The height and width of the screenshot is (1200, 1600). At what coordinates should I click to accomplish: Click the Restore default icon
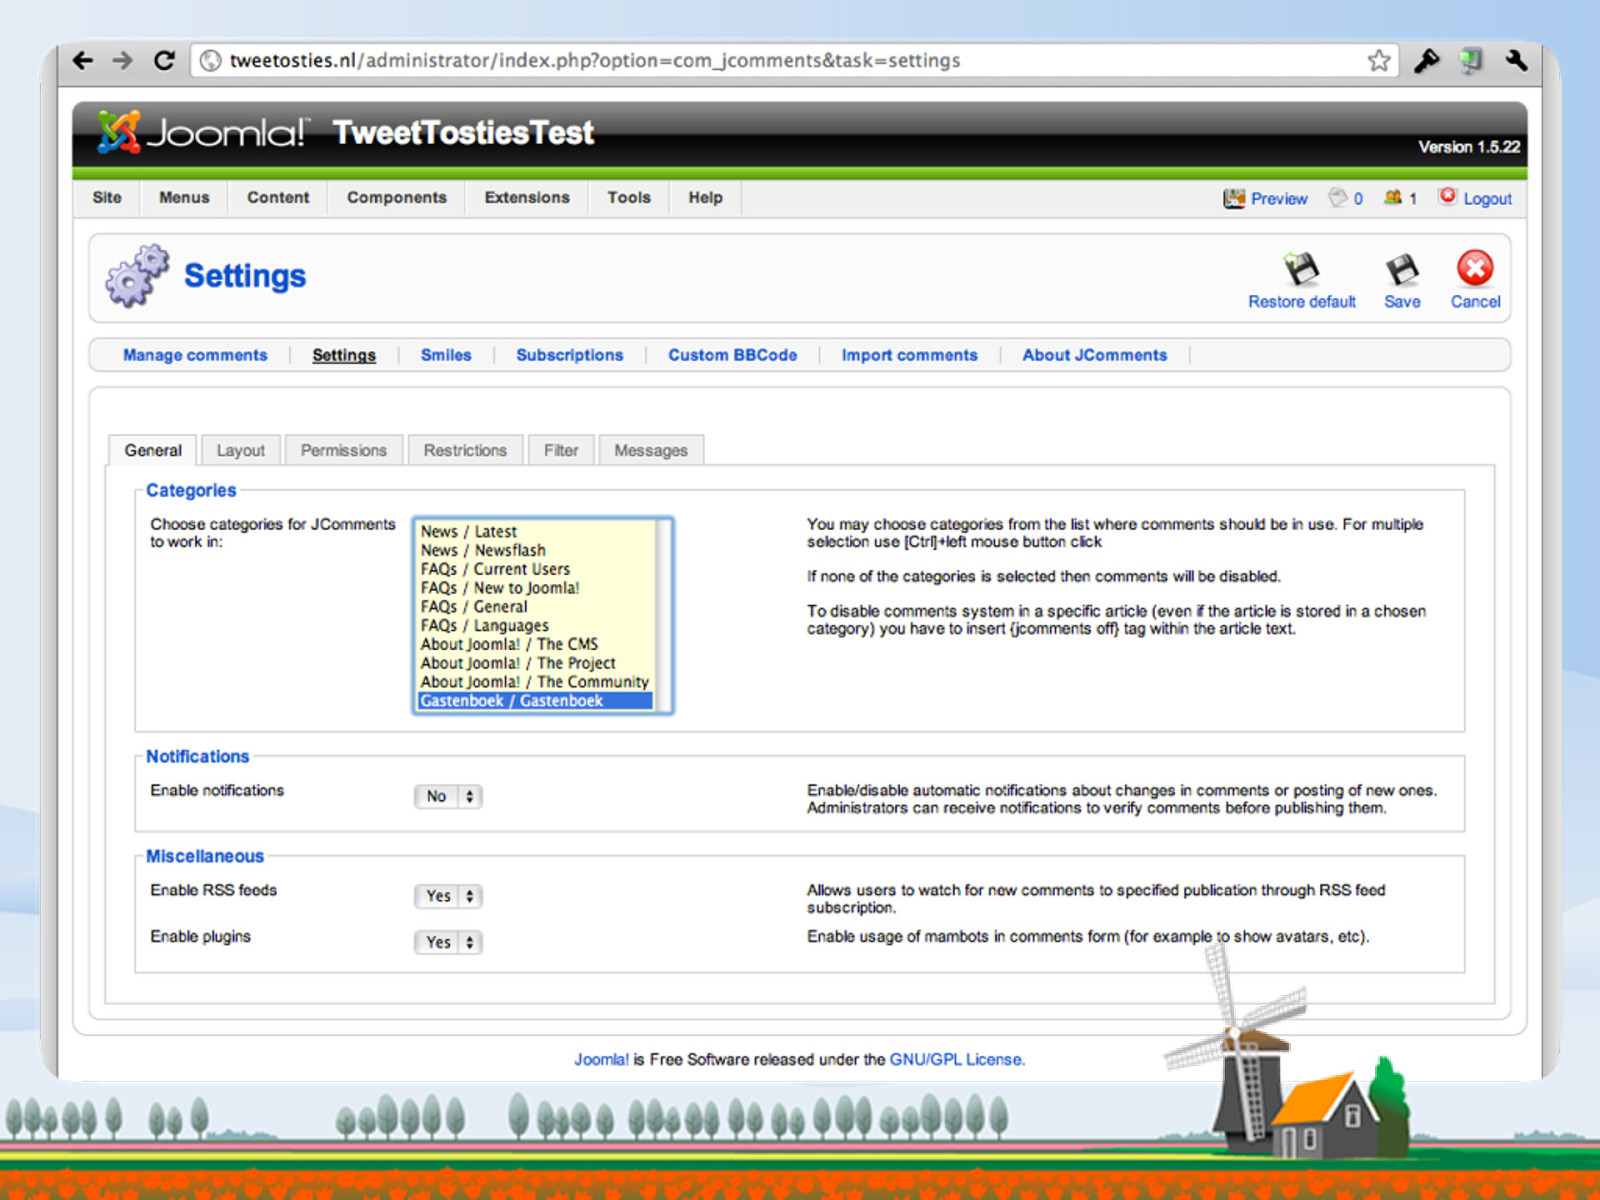pyautogui.click(x=1301, y=269)
